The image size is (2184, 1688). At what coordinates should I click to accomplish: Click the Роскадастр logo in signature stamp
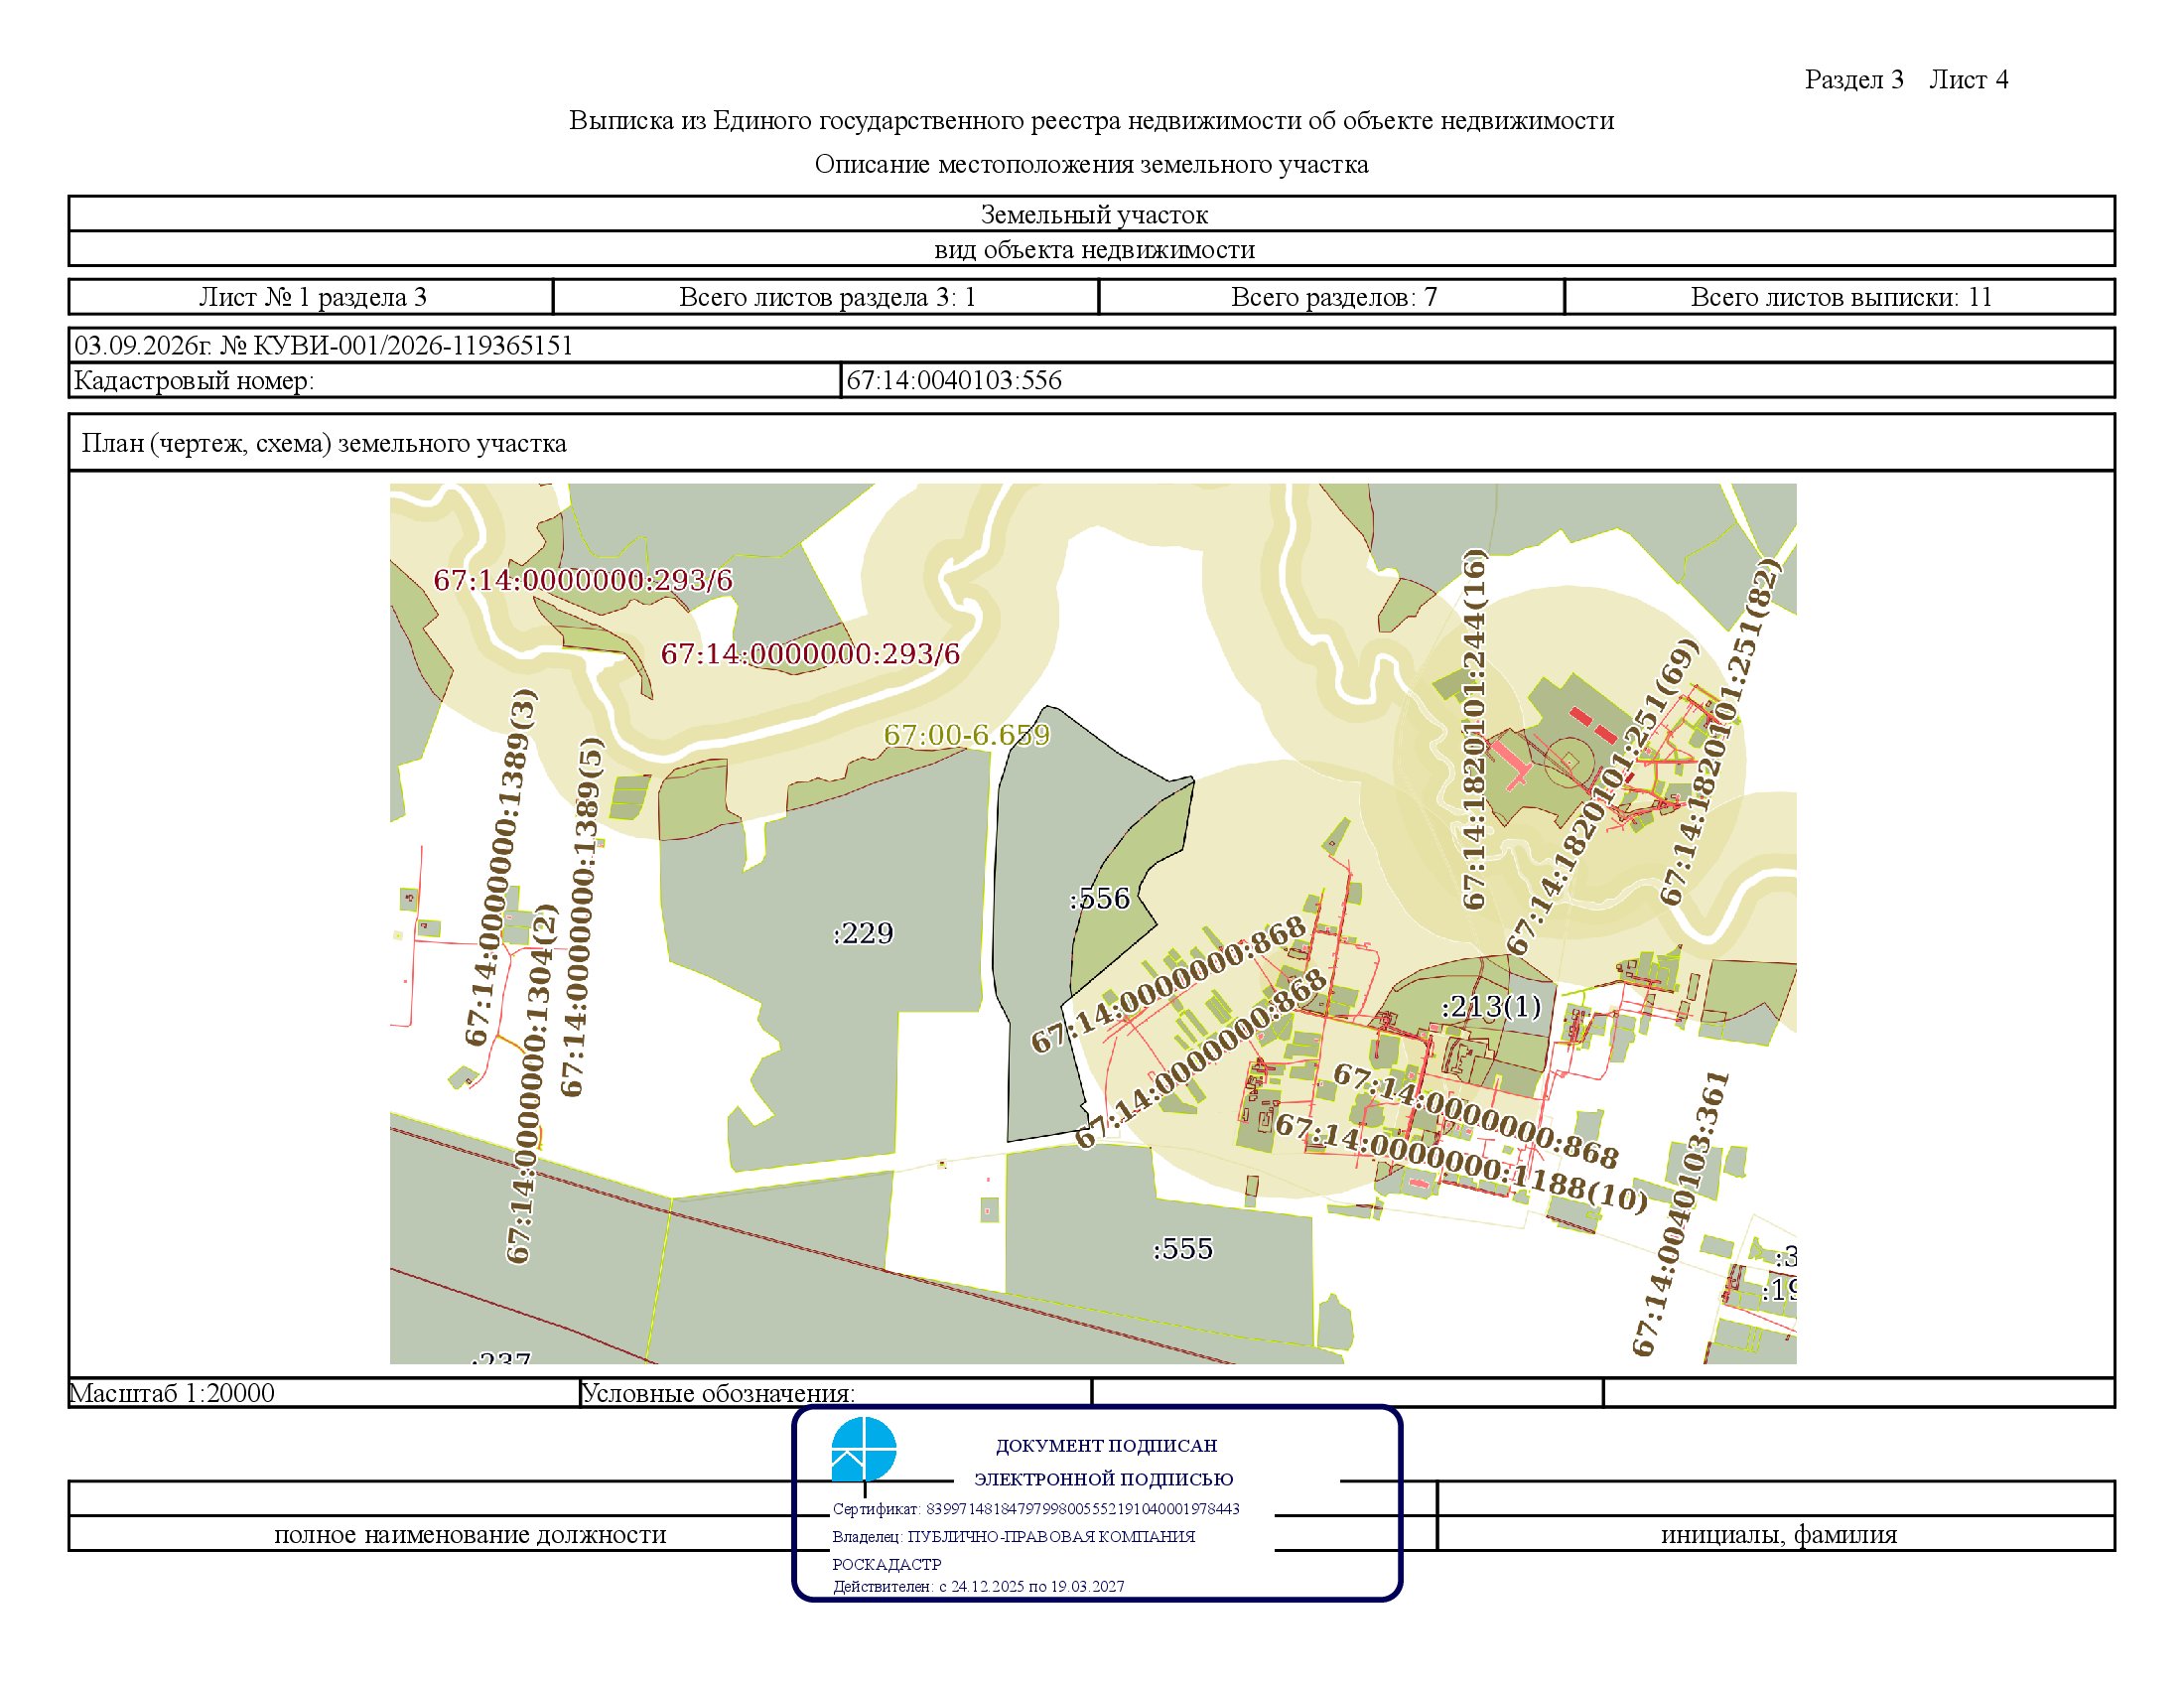pos(864,1449)
